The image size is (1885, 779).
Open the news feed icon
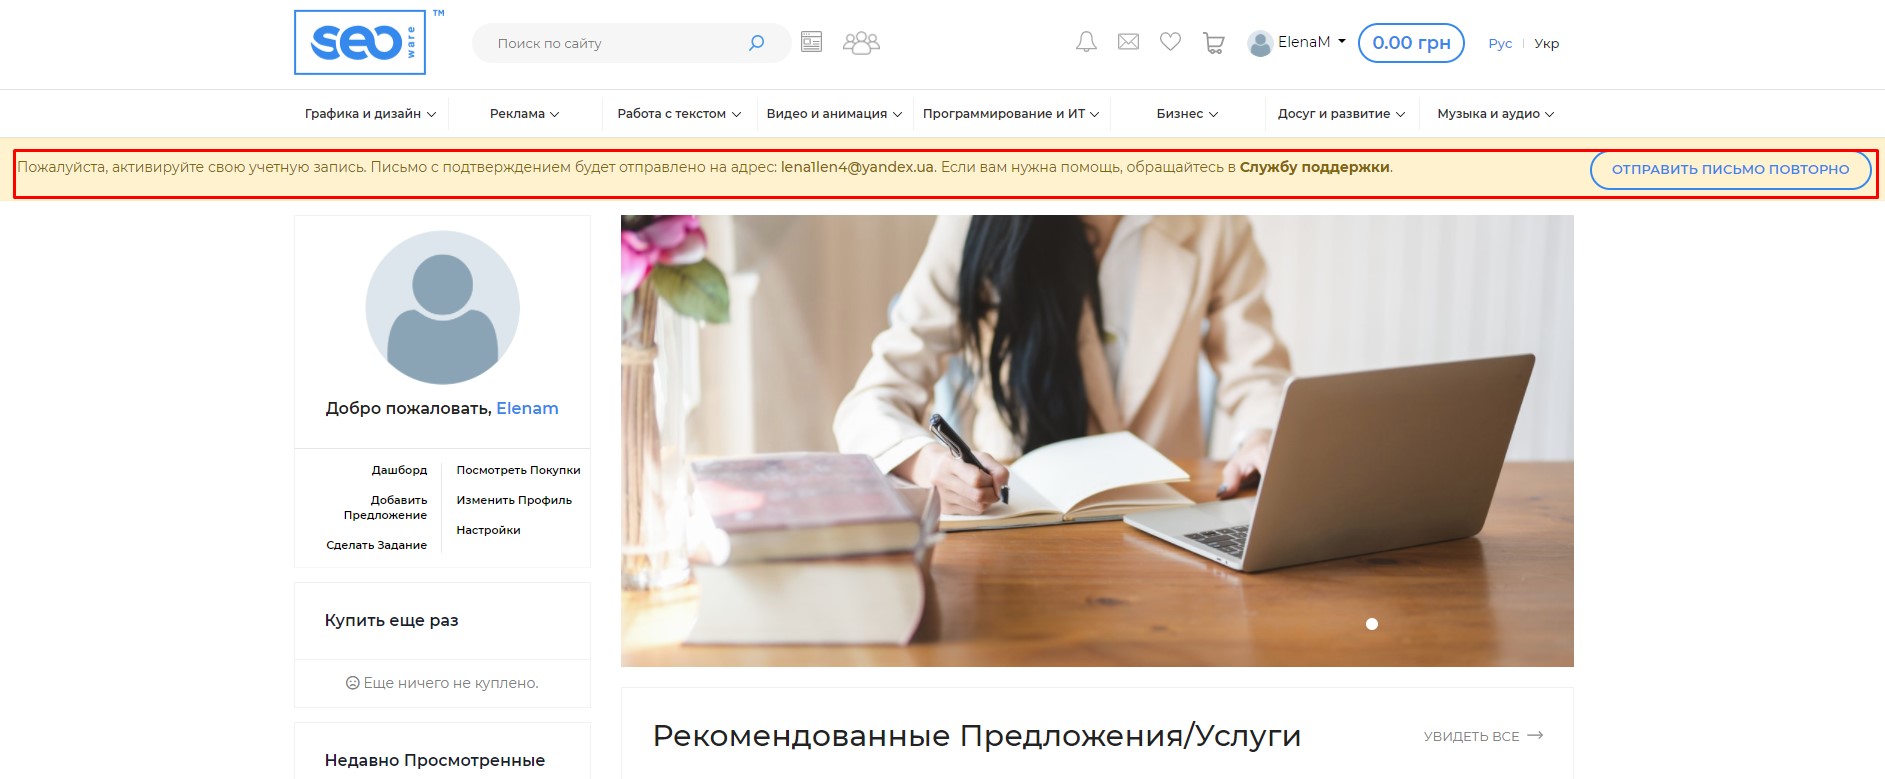(811, 43)
